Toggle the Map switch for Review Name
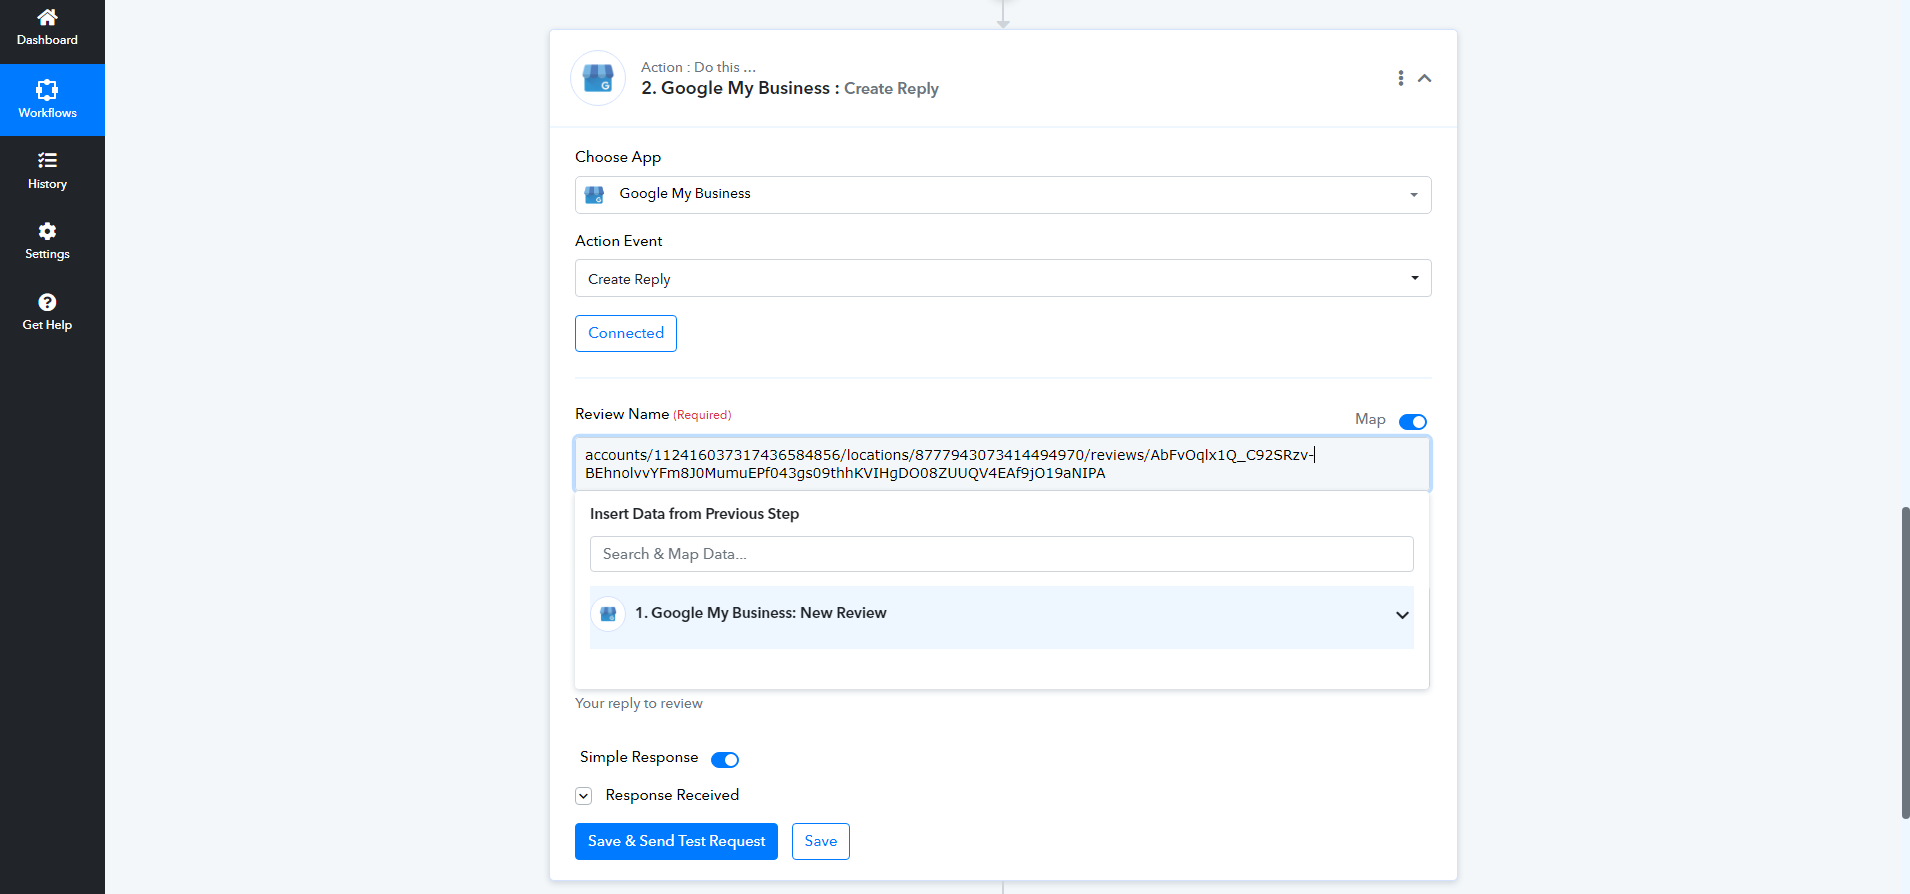This screenshot has width=1910, height=894. click(1413, 422)
